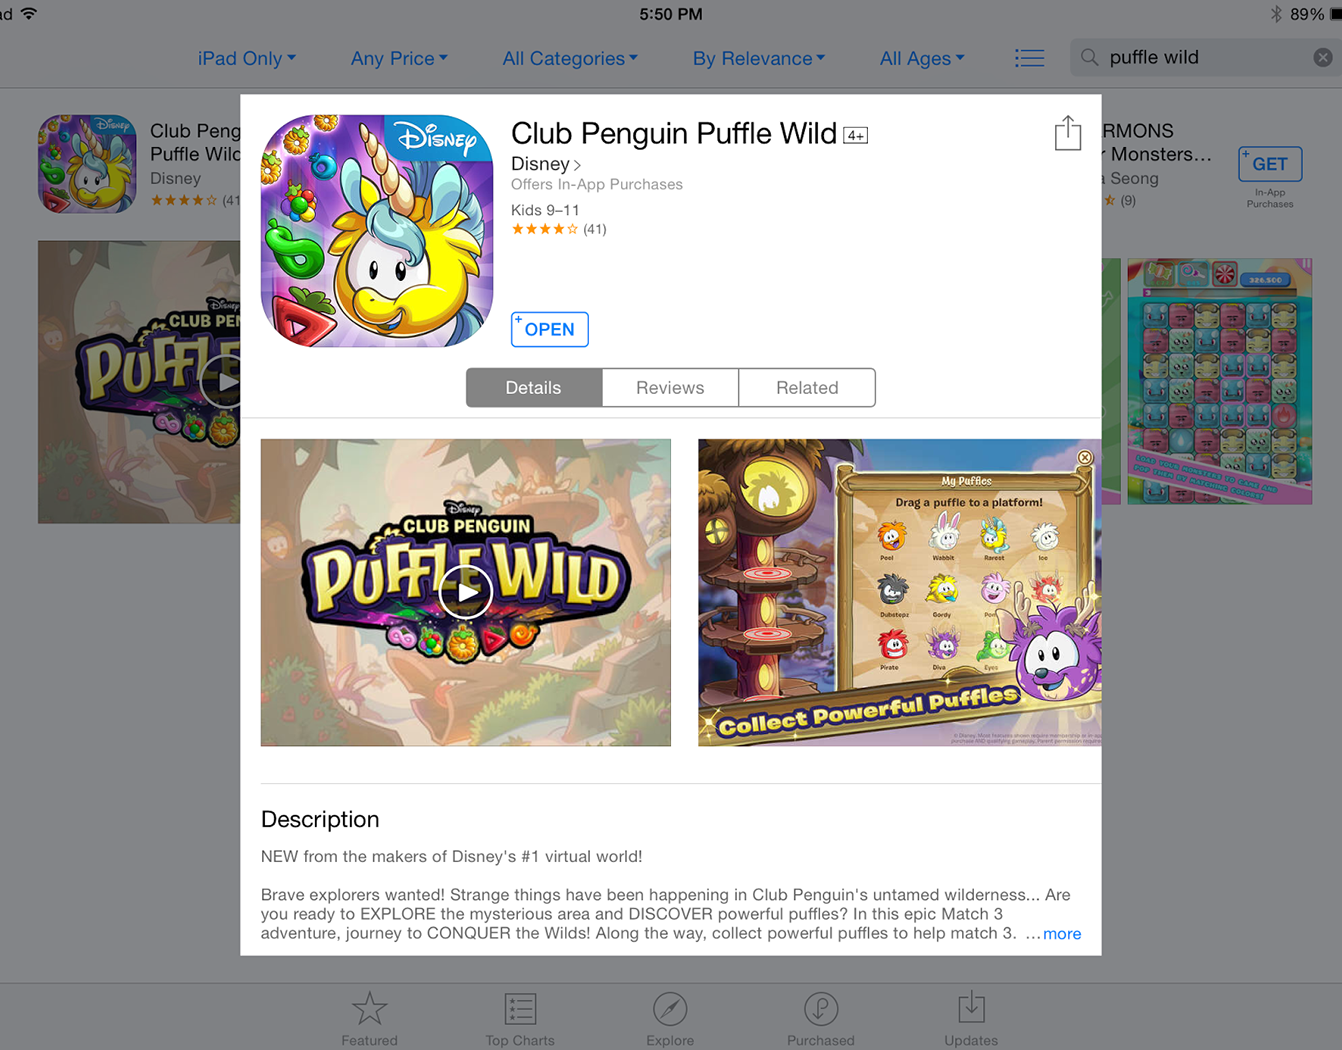
Task: Expand description with the more link
Action: (1062, 934)
